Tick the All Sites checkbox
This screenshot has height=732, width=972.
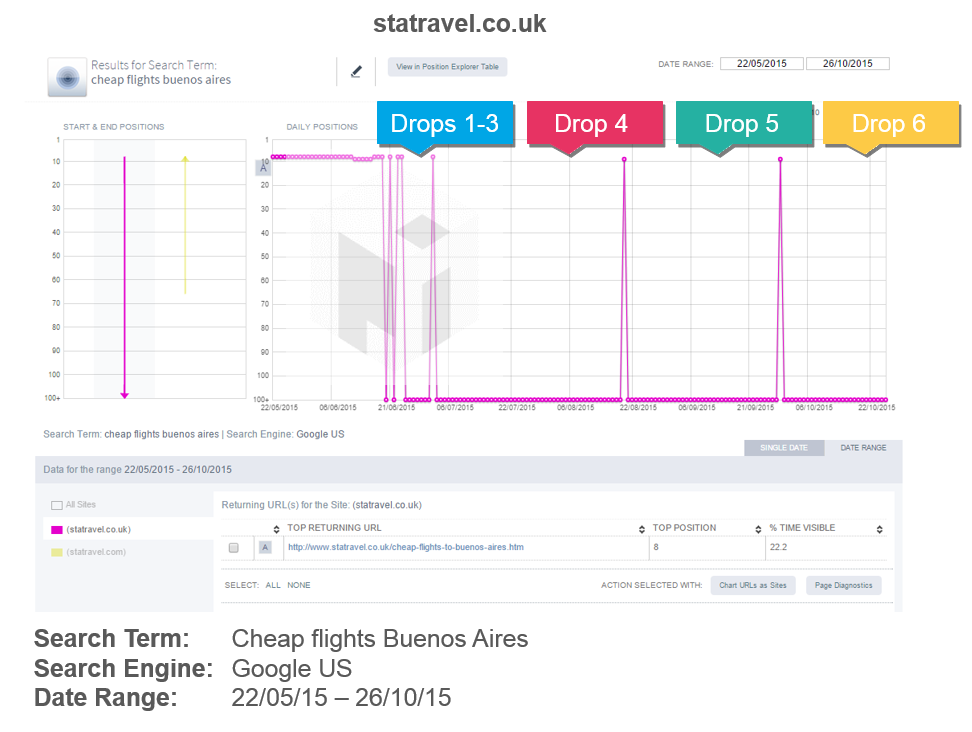(56, 505)
